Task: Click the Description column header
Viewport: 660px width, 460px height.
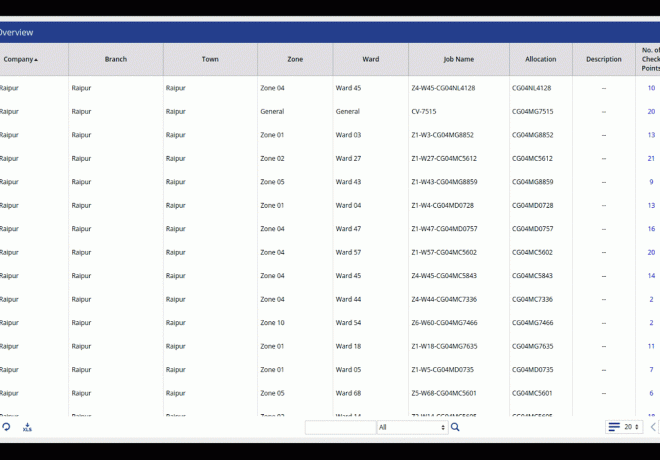Action: click(604, 59)
